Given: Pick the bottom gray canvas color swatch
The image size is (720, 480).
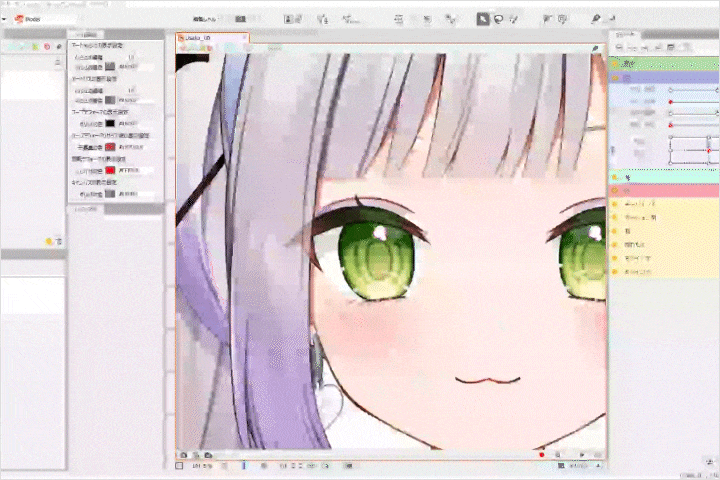Looking at the screenshot, I should 110,194.
